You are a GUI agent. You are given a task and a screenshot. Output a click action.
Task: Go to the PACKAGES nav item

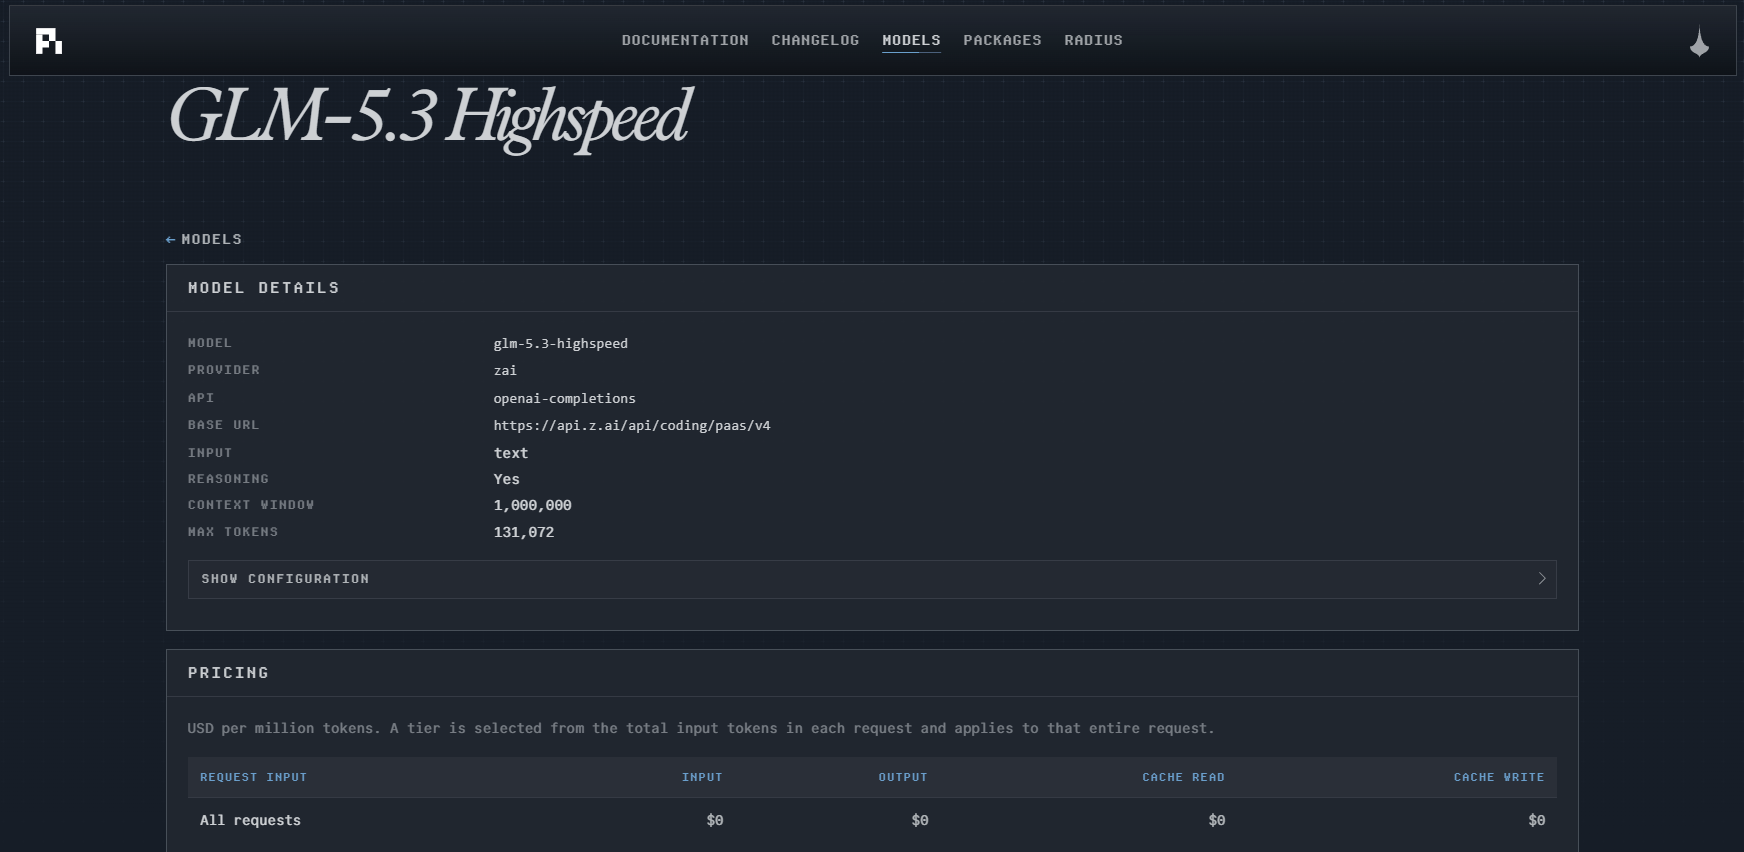click(x=1002, y=40)
